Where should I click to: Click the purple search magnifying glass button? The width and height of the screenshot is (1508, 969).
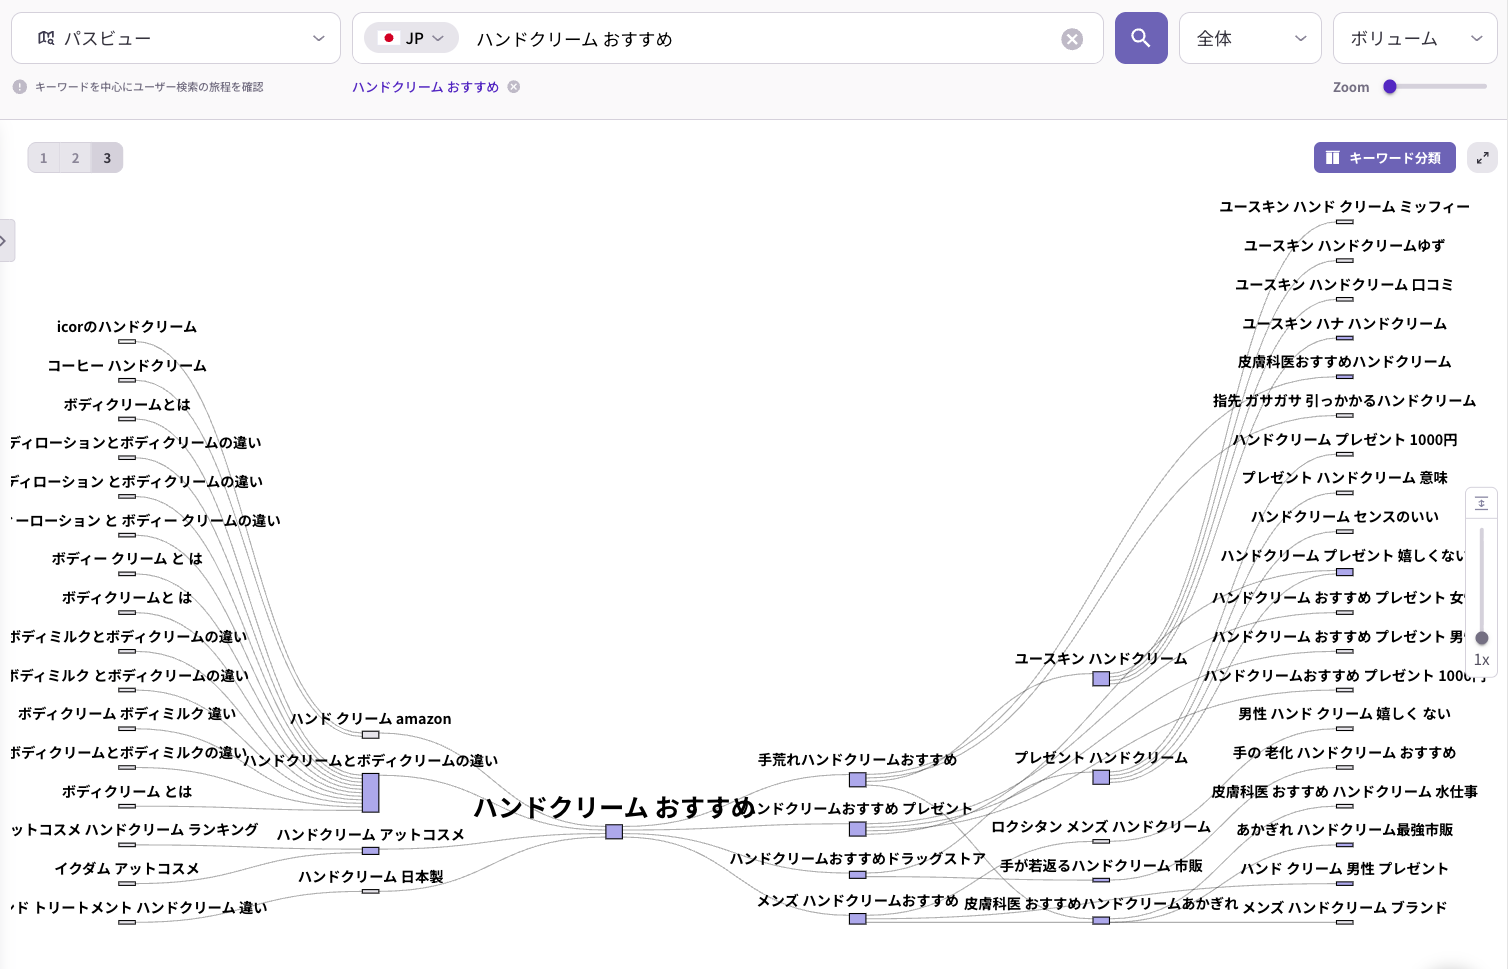coord(1141,37)
